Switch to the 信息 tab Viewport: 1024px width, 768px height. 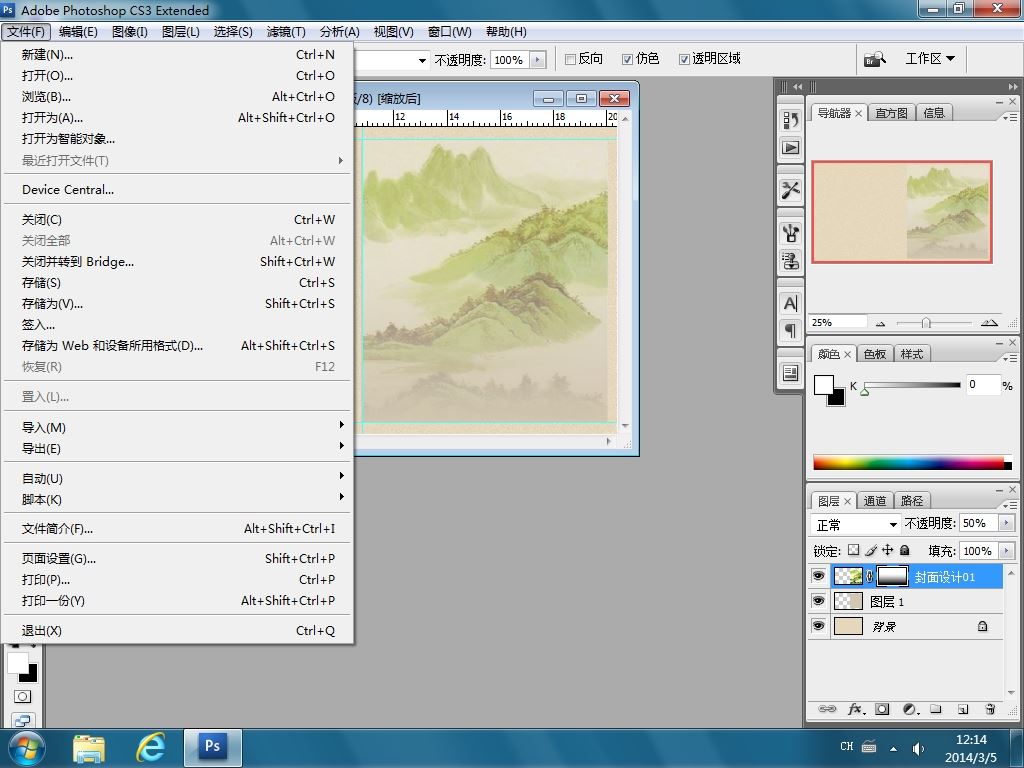tap(934, 113)
